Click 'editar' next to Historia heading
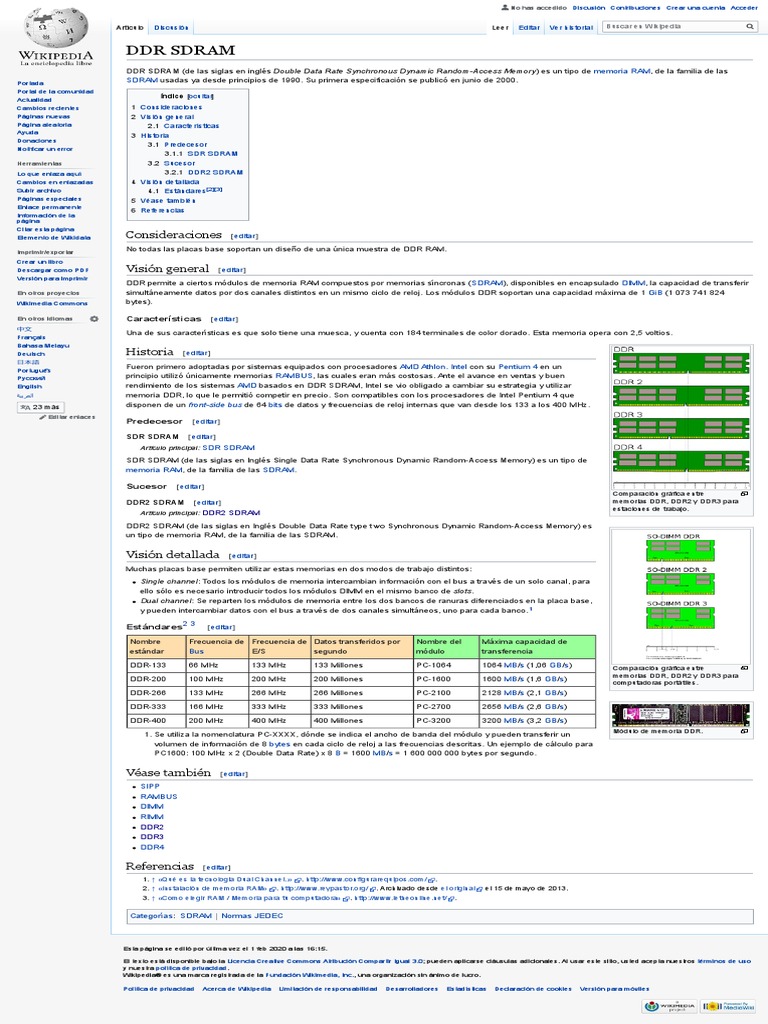 tap(197, 353)
